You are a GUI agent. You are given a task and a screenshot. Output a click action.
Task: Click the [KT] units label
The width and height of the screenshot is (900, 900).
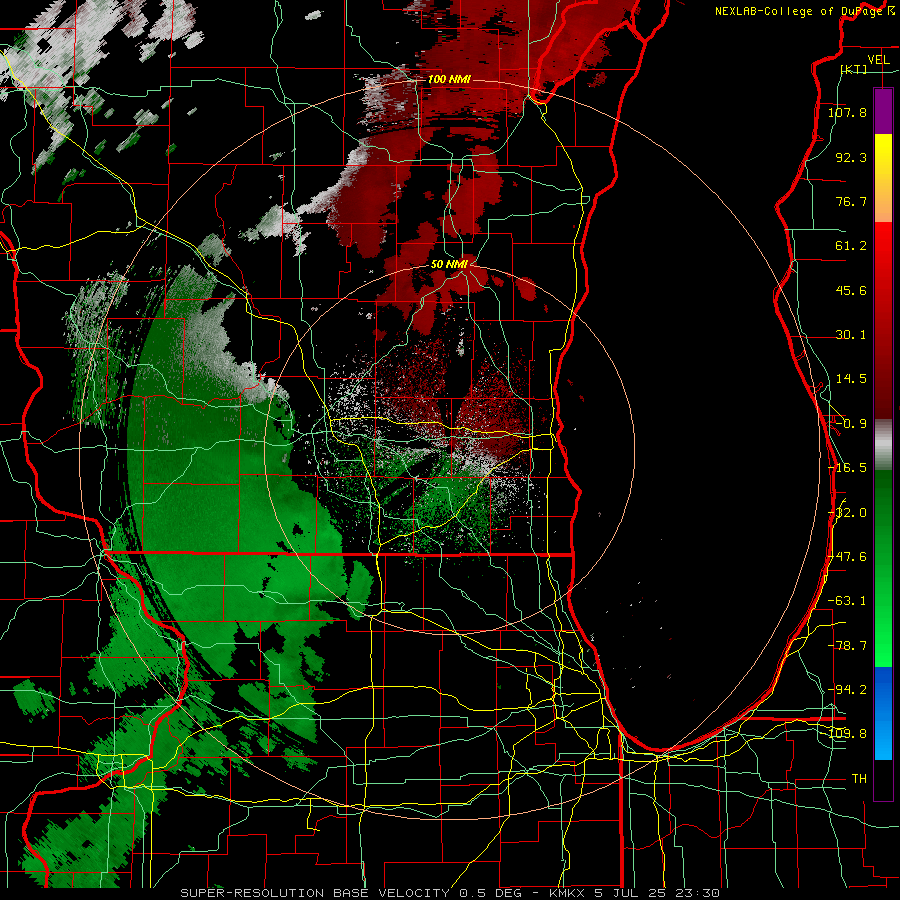click(854, 69)
